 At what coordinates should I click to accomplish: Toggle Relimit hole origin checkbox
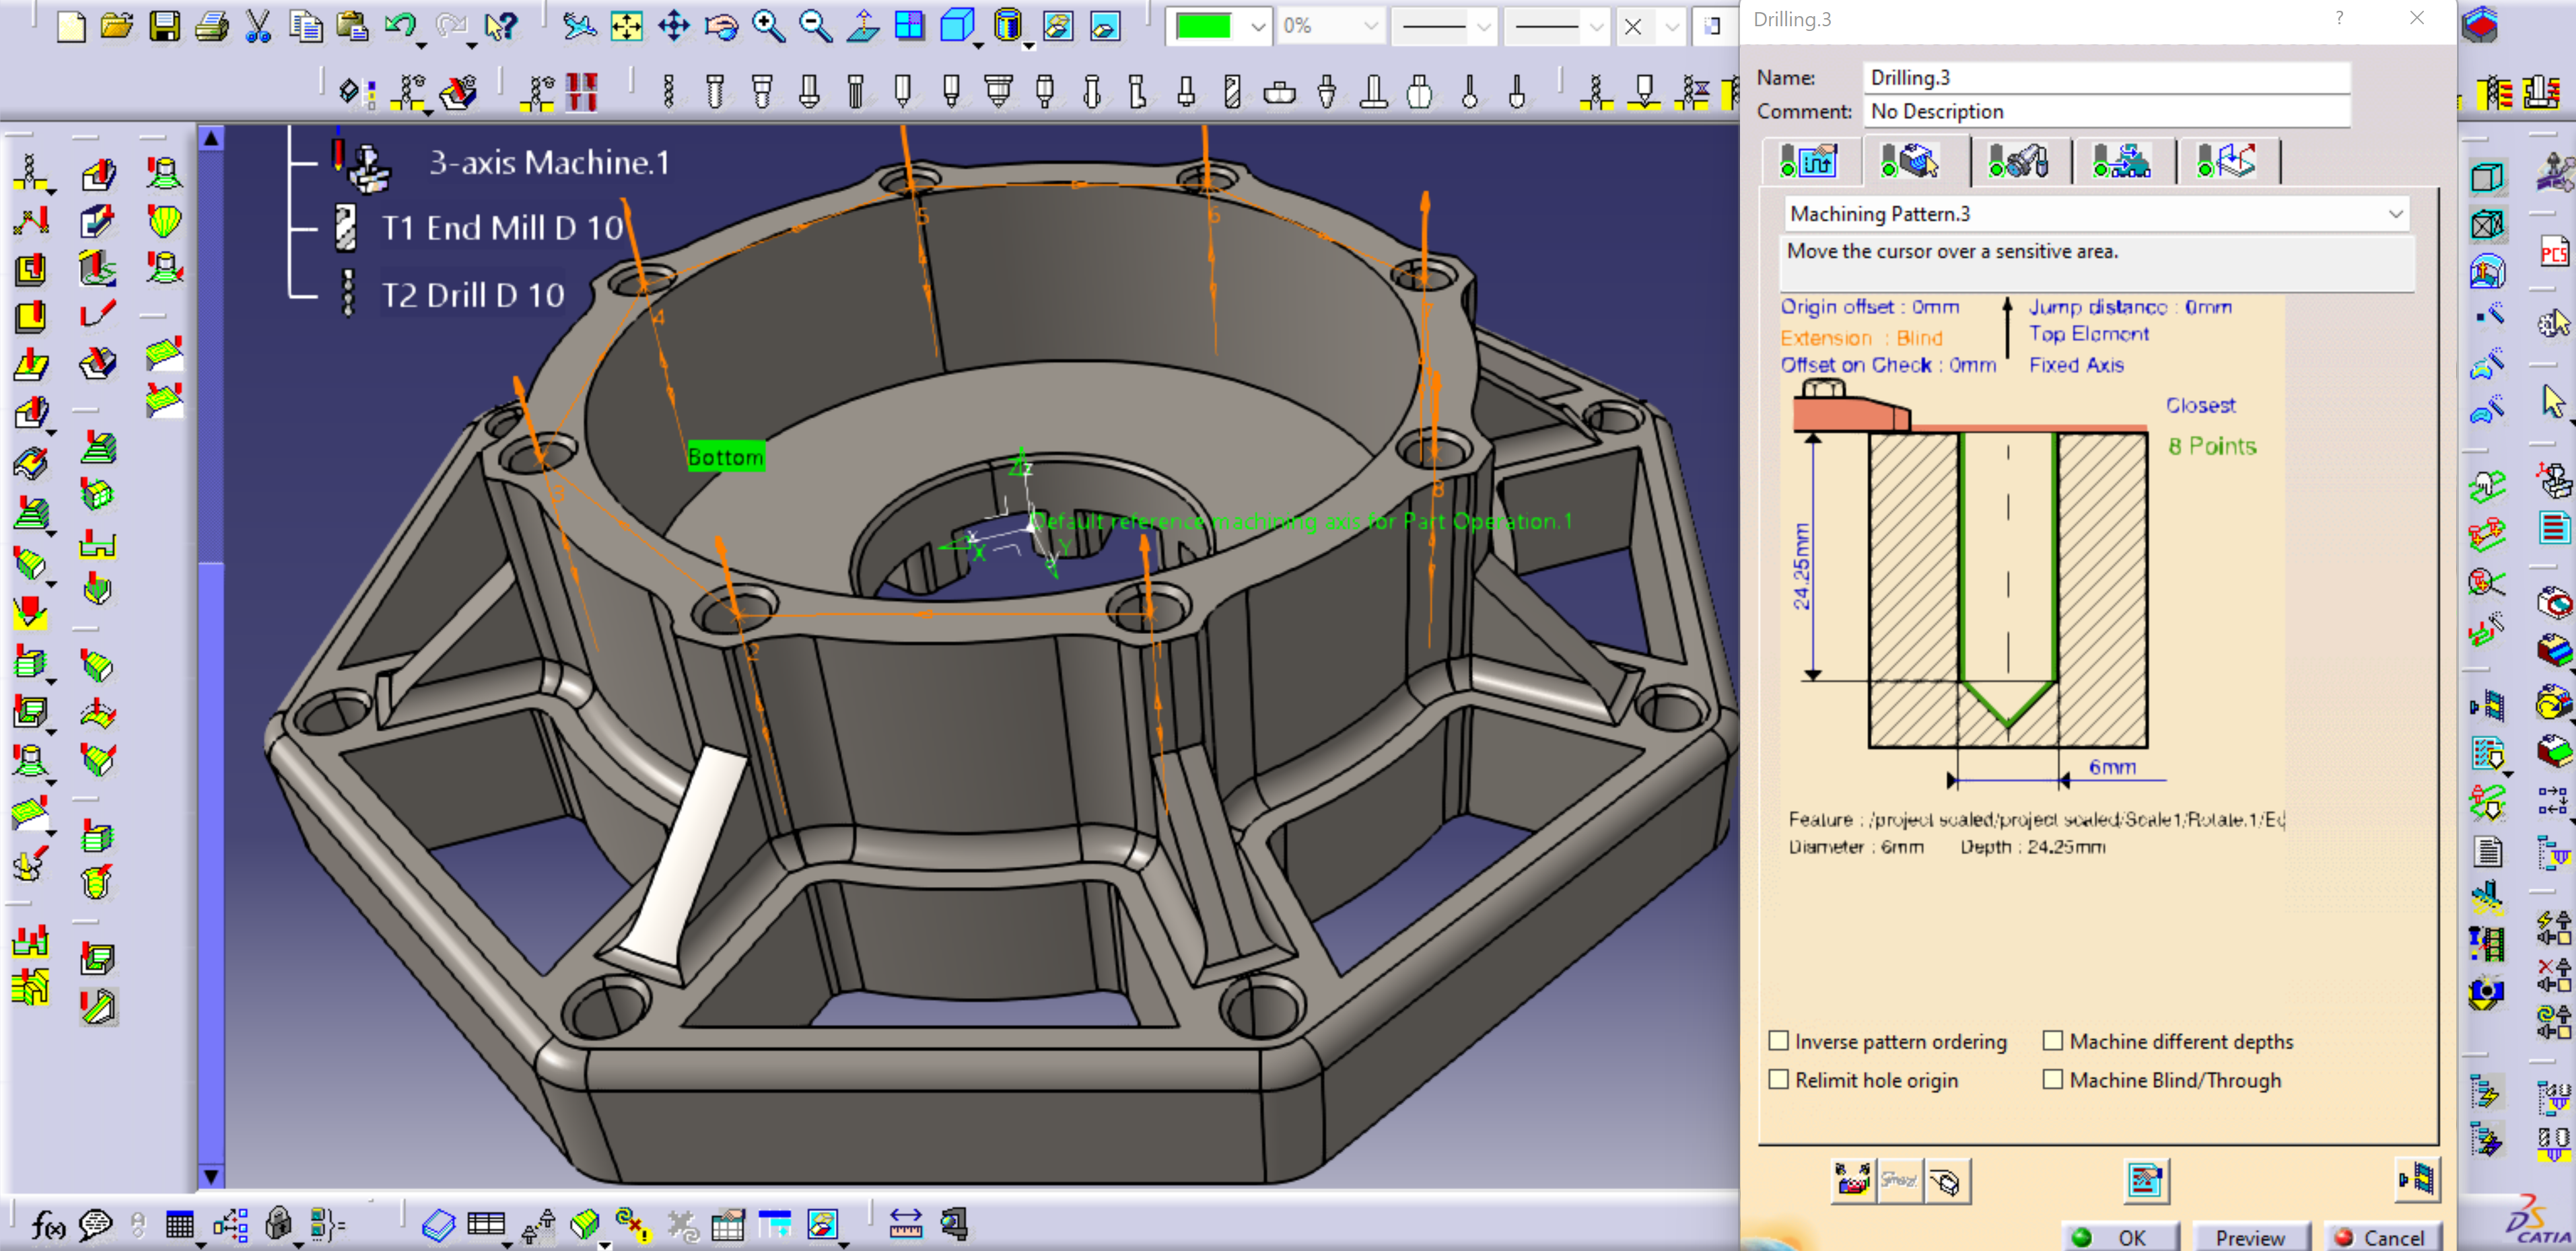tap(1779, 1080)
